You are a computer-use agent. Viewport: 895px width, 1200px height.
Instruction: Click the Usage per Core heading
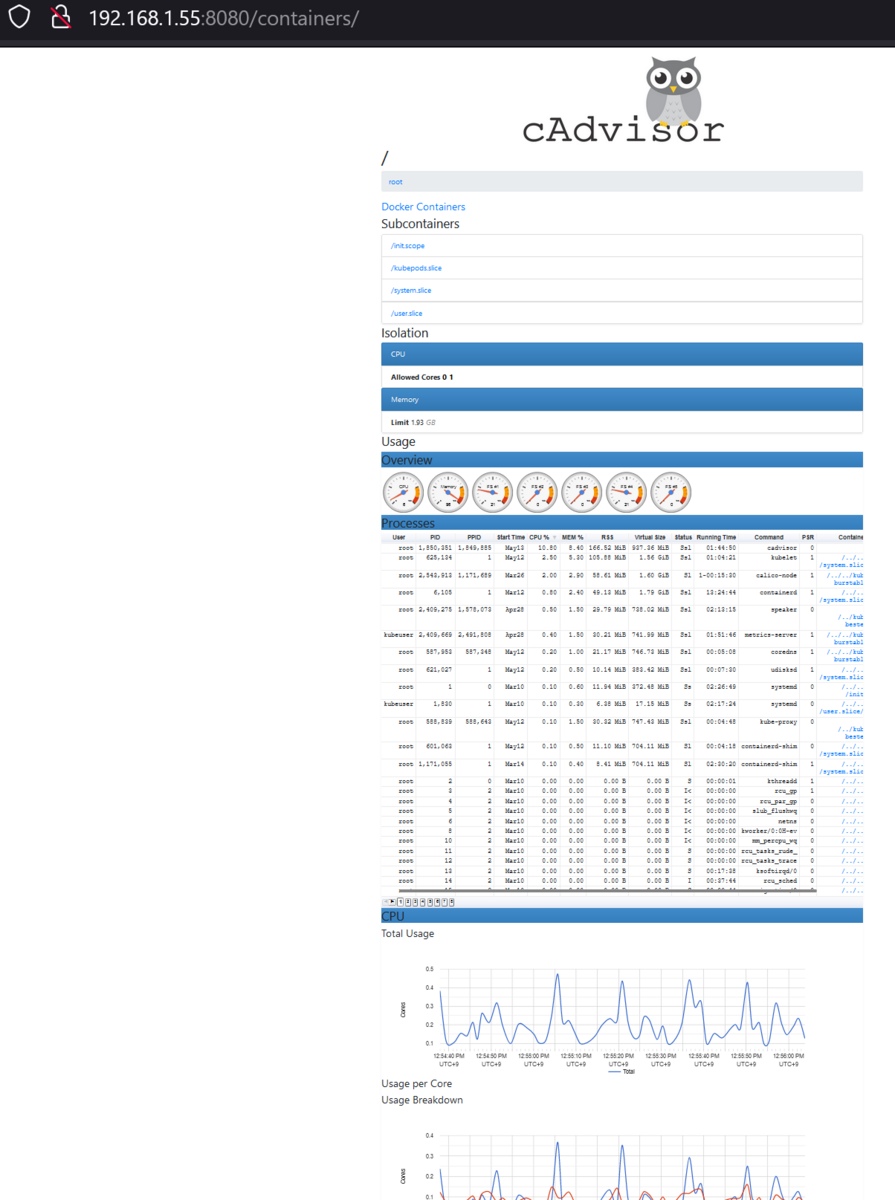(417, 1084)
